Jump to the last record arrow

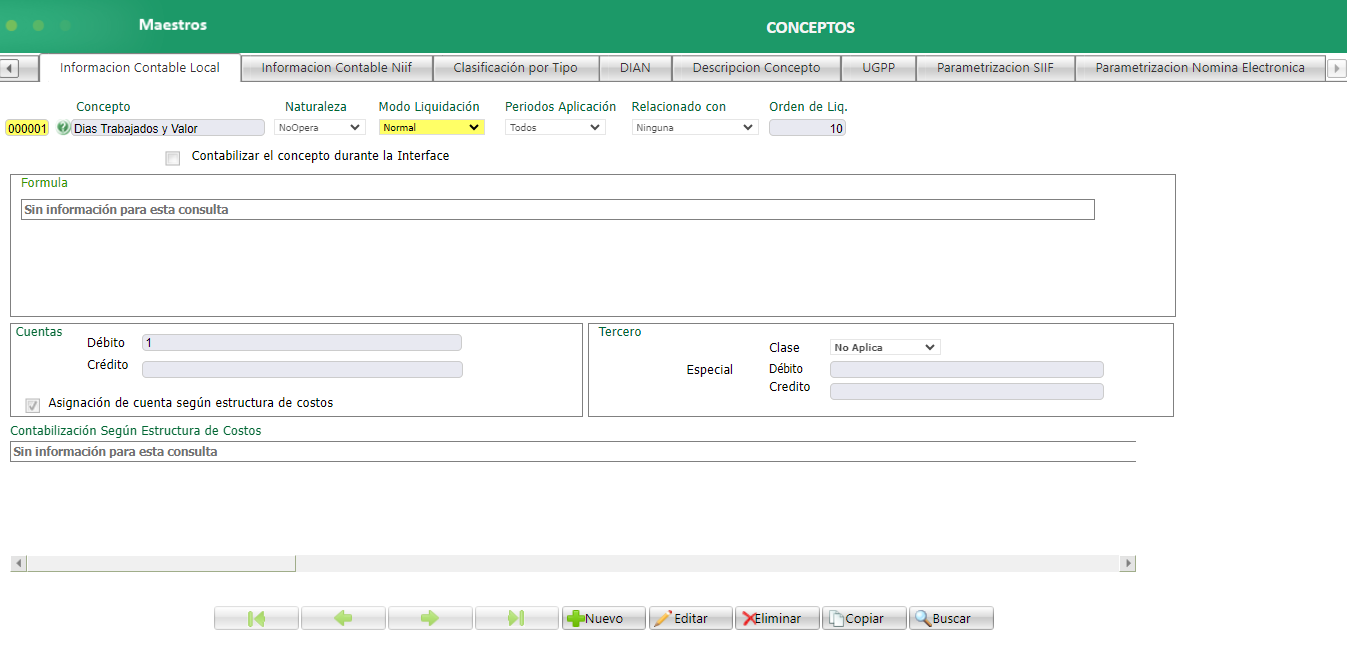pyautogui.click(x=516, y=619)
